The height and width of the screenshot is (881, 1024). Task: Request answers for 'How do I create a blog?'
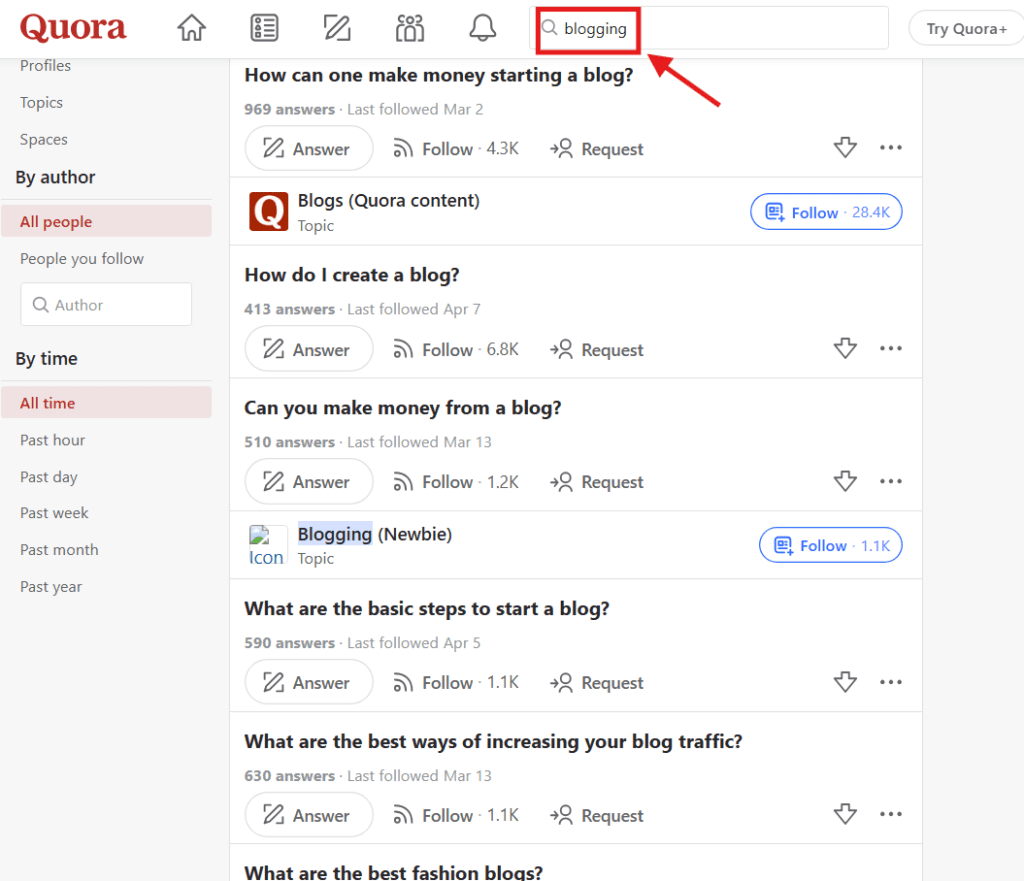pyautogui.click(x=596, y=350)
